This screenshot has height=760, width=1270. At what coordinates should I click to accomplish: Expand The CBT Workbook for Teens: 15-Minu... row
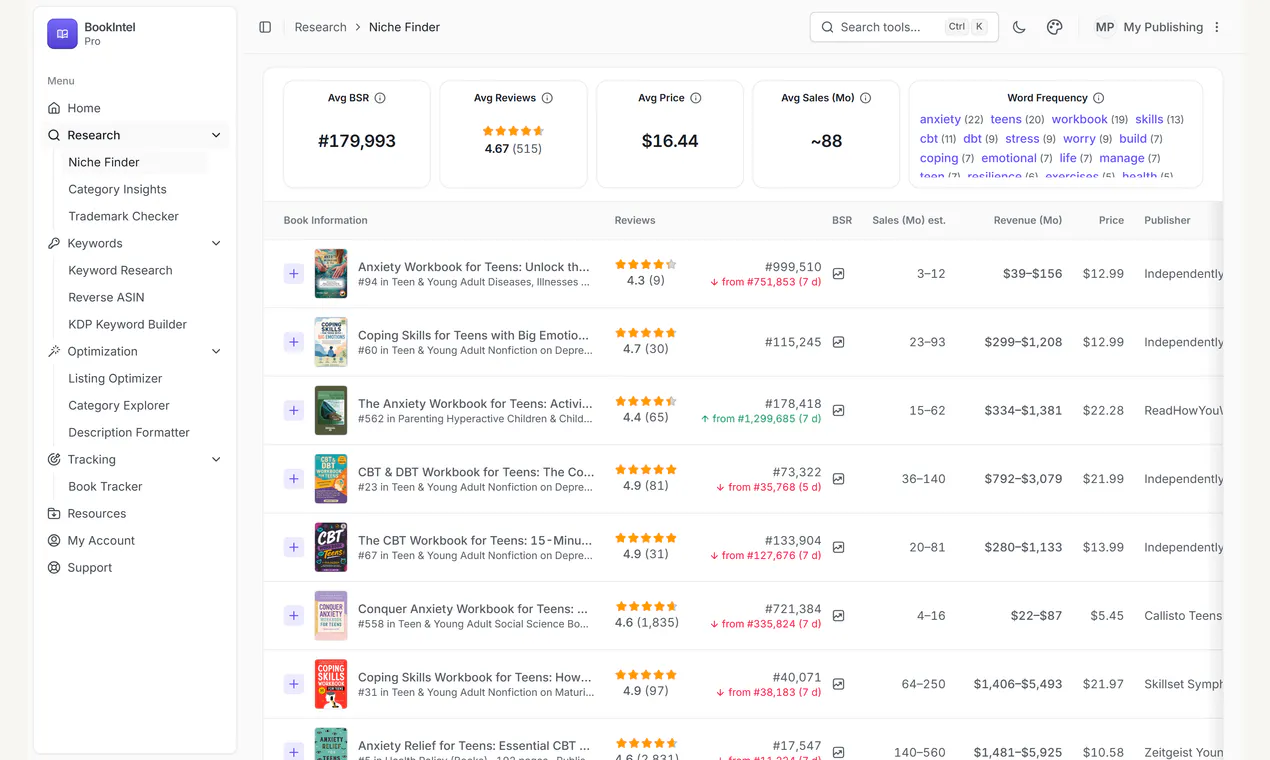click(x=294, y=547)
